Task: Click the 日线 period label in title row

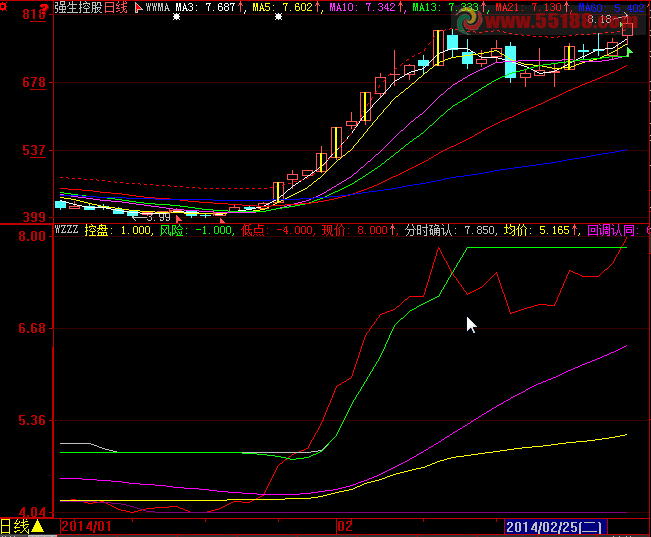Action: (116, 8)
